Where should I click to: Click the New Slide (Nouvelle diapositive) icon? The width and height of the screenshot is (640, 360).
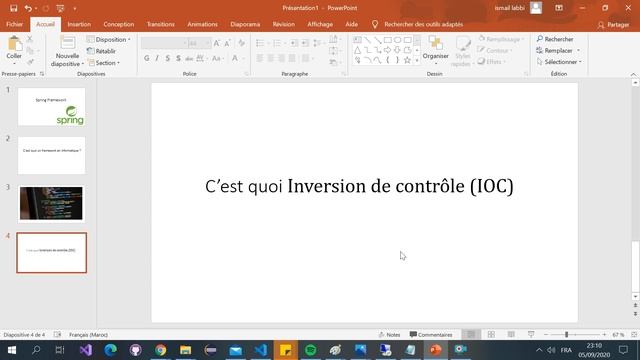(x=67, y=43)
